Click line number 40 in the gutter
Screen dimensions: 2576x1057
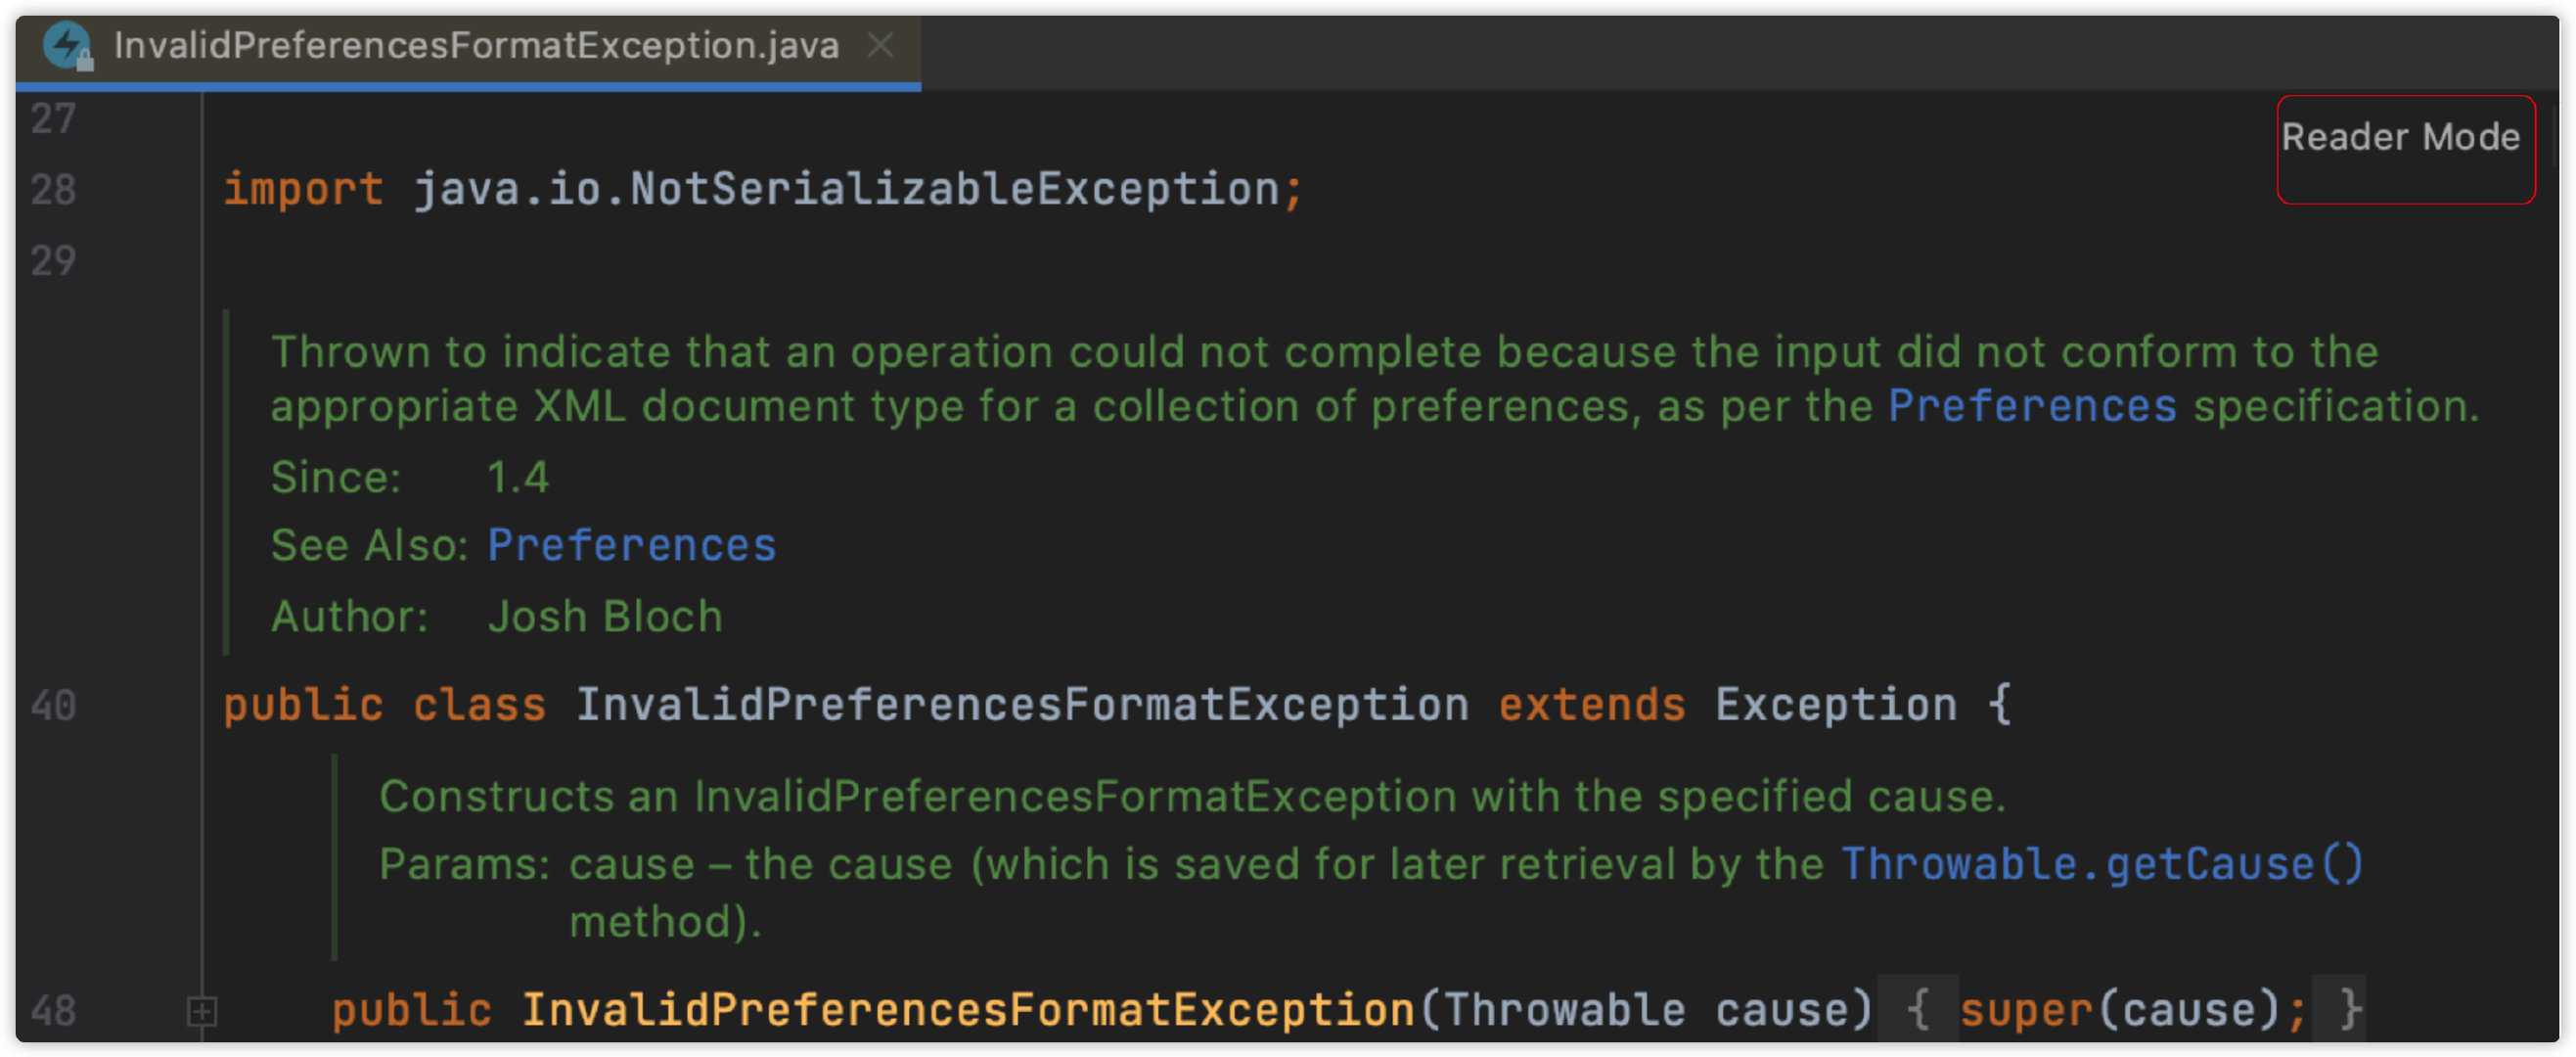point(53,706)
